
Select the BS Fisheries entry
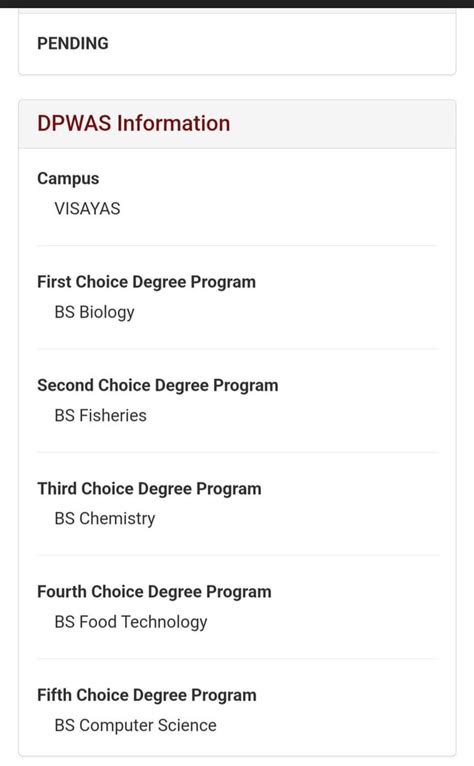tap(100, 415)
